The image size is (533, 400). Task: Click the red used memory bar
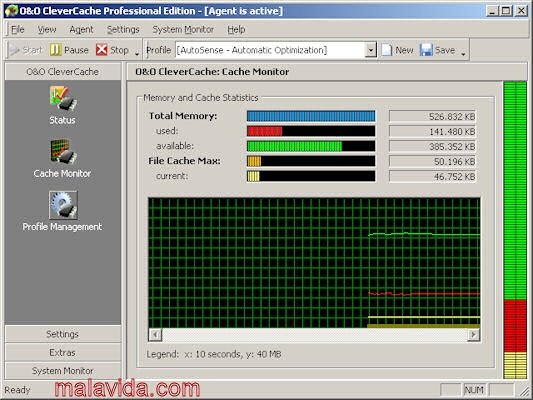(264, 131)
